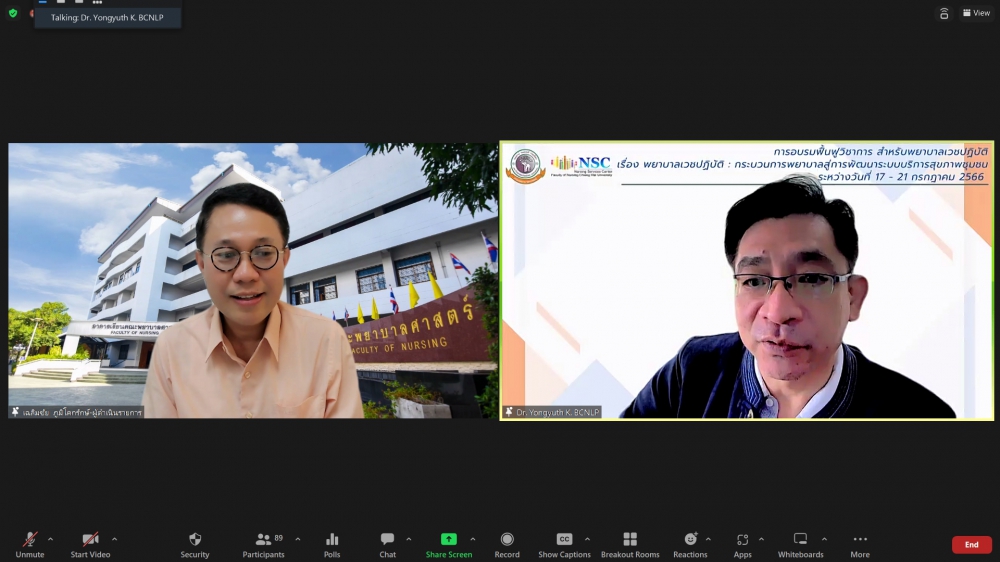This screenshot has width=1000, height=562.
Task: Start recording the meeting
Action: pos(507,544)
